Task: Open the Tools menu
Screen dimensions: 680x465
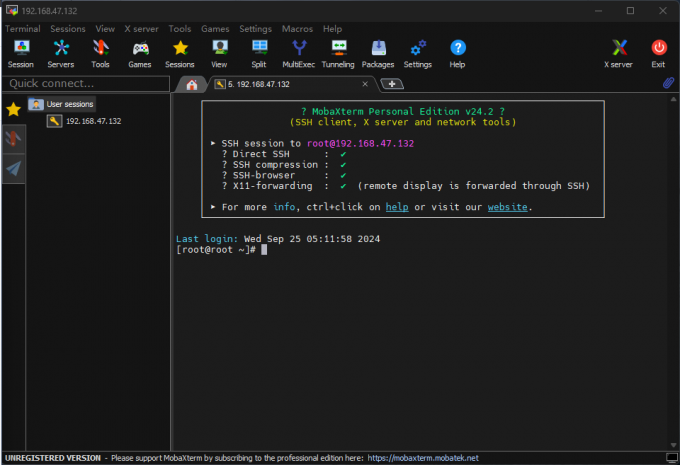Action: 180,29
